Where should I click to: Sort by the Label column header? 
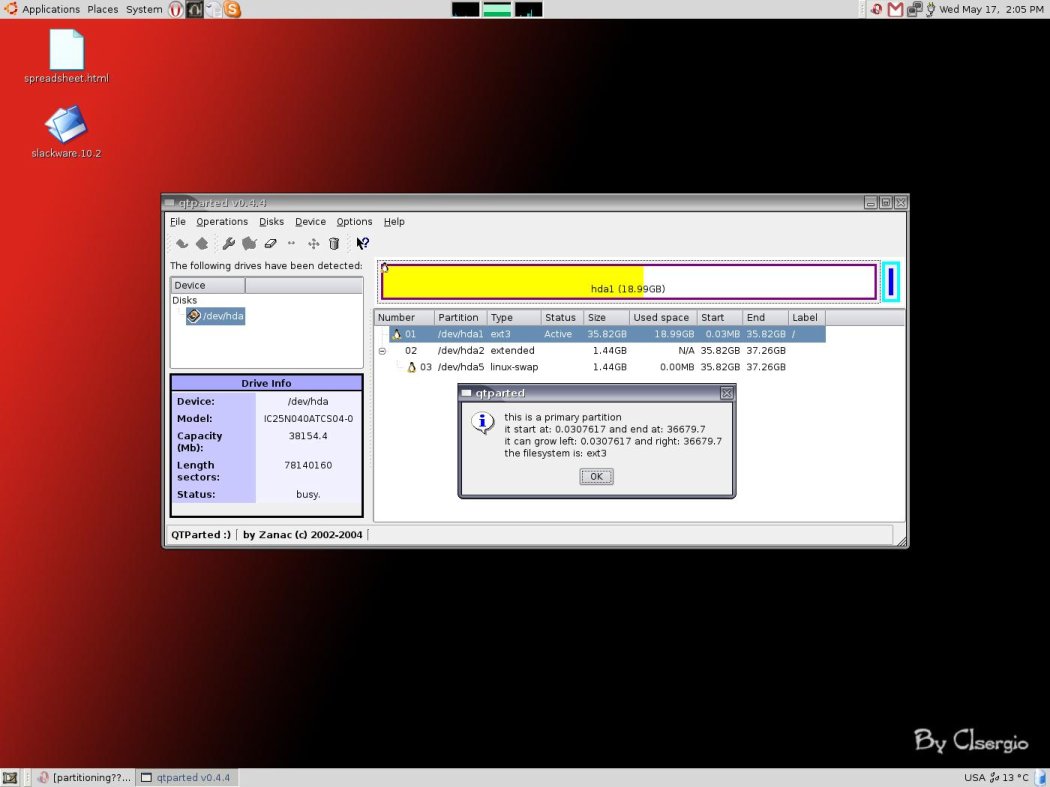click(x=806, y=317)
